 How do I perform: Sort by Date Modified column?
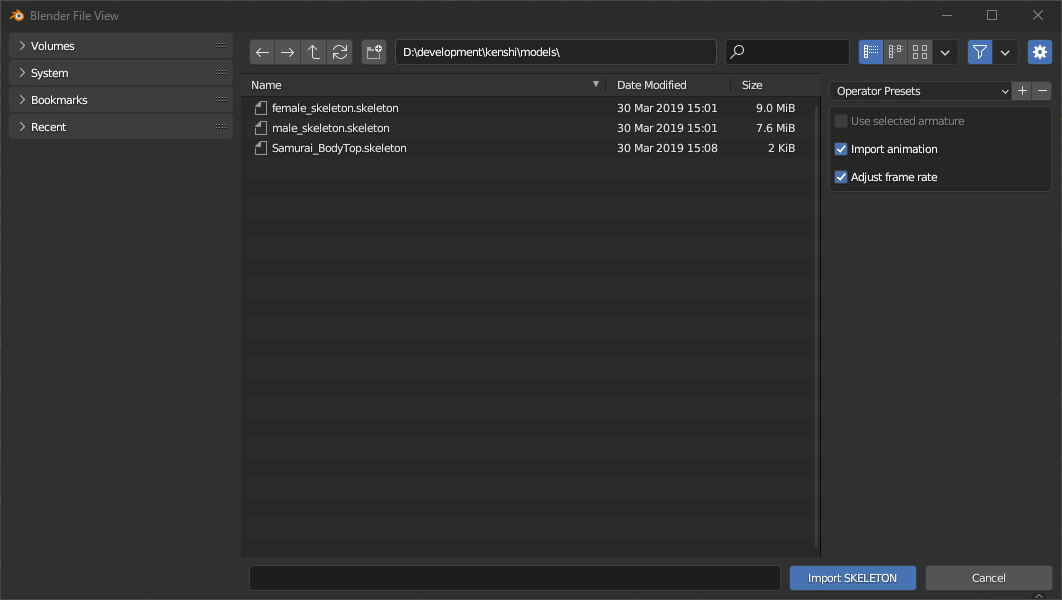pos(668,85)
